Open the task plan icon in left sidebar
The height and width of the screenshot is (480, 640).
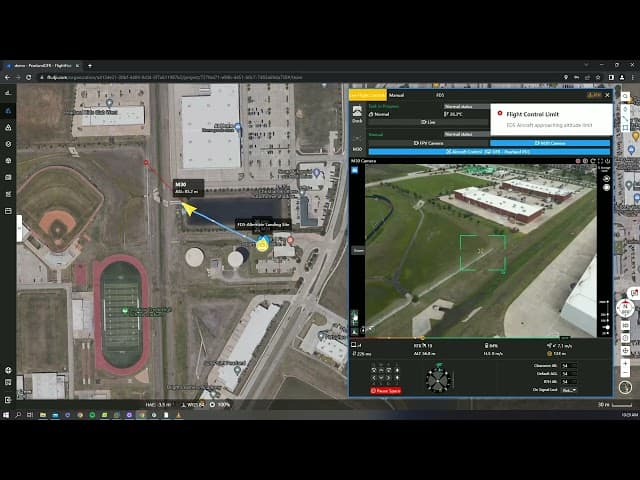pos(8,194)
